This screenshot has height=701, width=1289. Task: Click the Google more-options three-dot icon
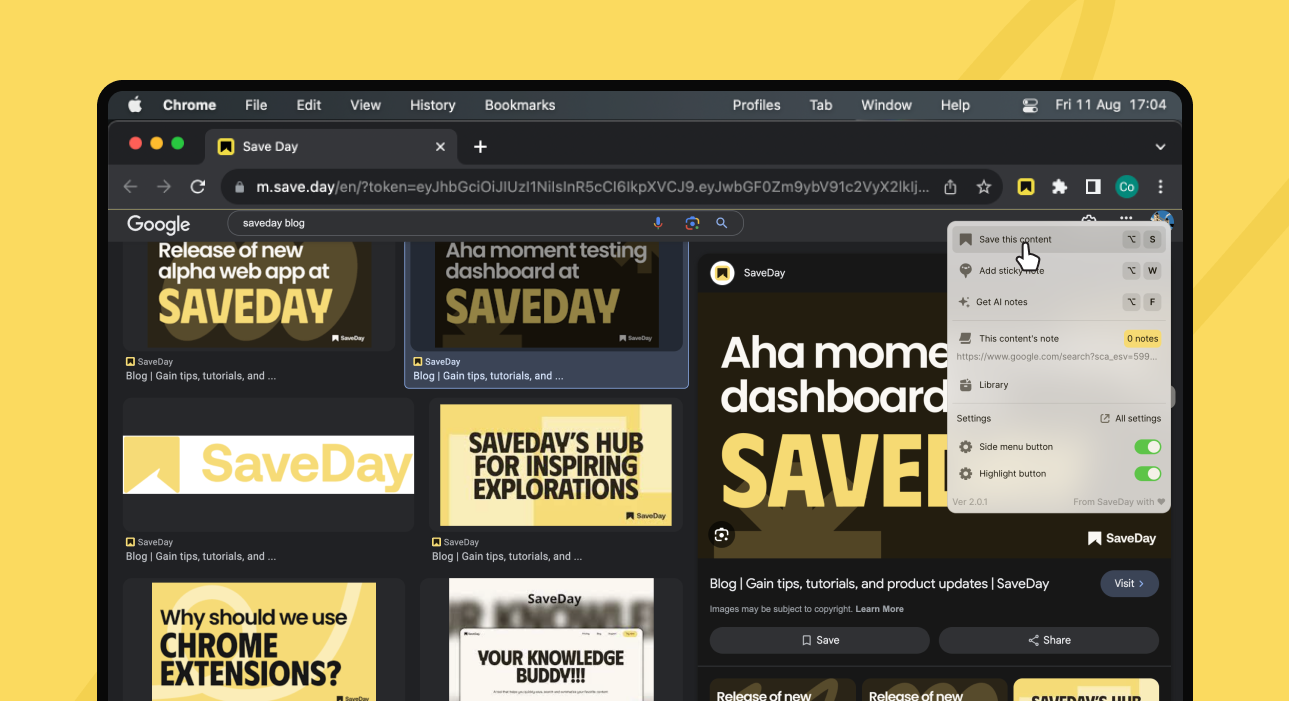[1126, 219]
